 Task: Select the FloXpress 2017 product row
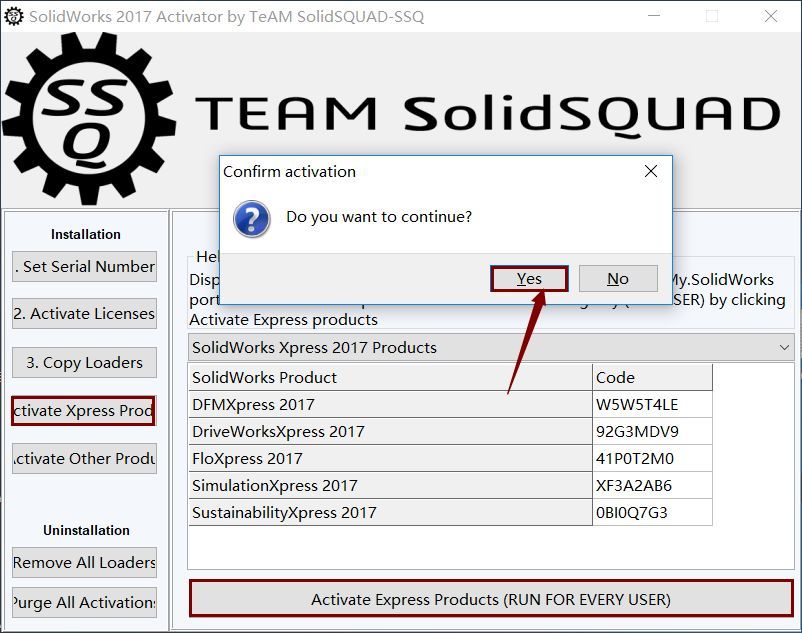point(300,458)
